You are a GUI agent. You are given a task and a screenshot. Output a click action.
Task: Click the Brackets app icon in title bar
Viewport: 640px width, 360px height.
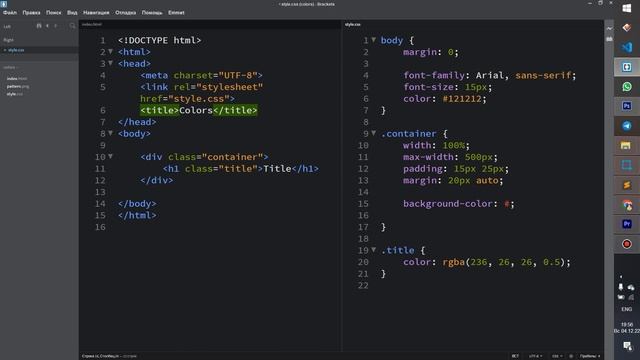tap(4, 4)
